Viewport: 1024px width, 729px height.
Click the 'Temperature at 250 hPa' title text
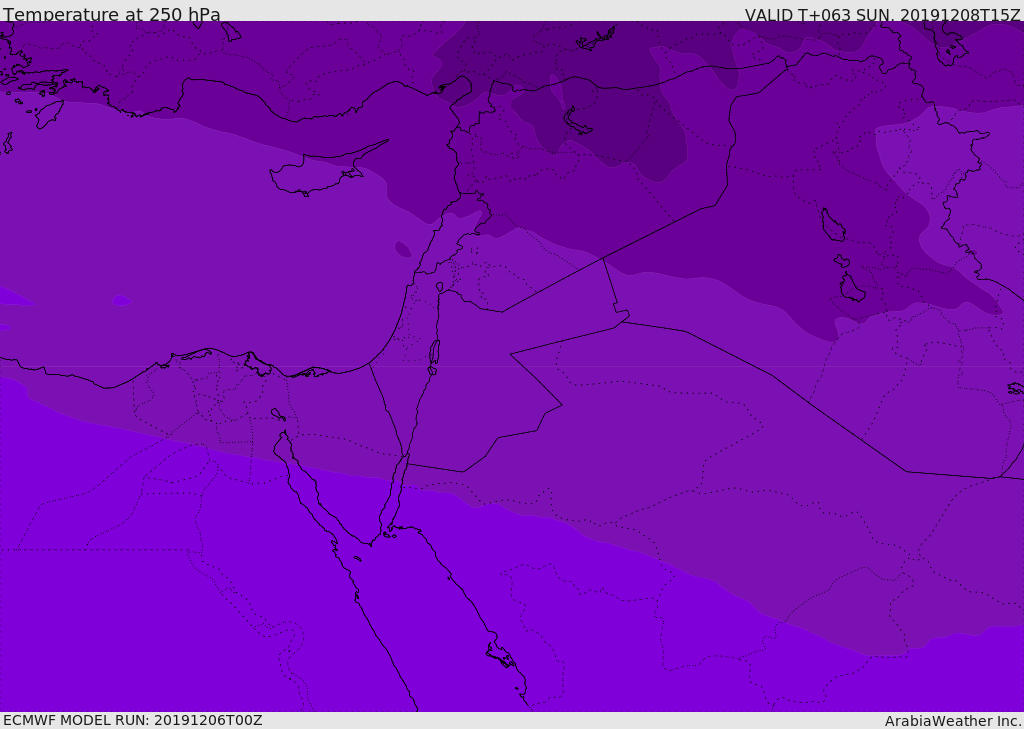click(x=112, y=14)
